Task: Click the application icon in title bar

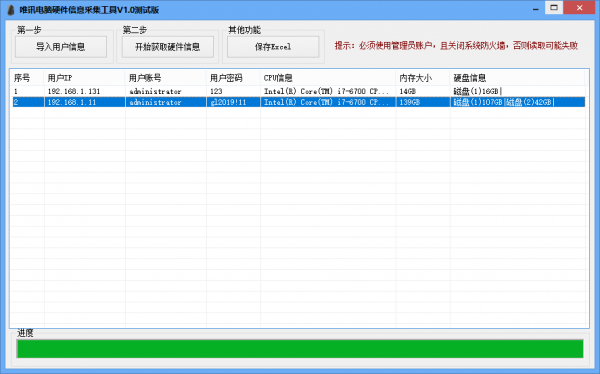Action: (11, 10)
